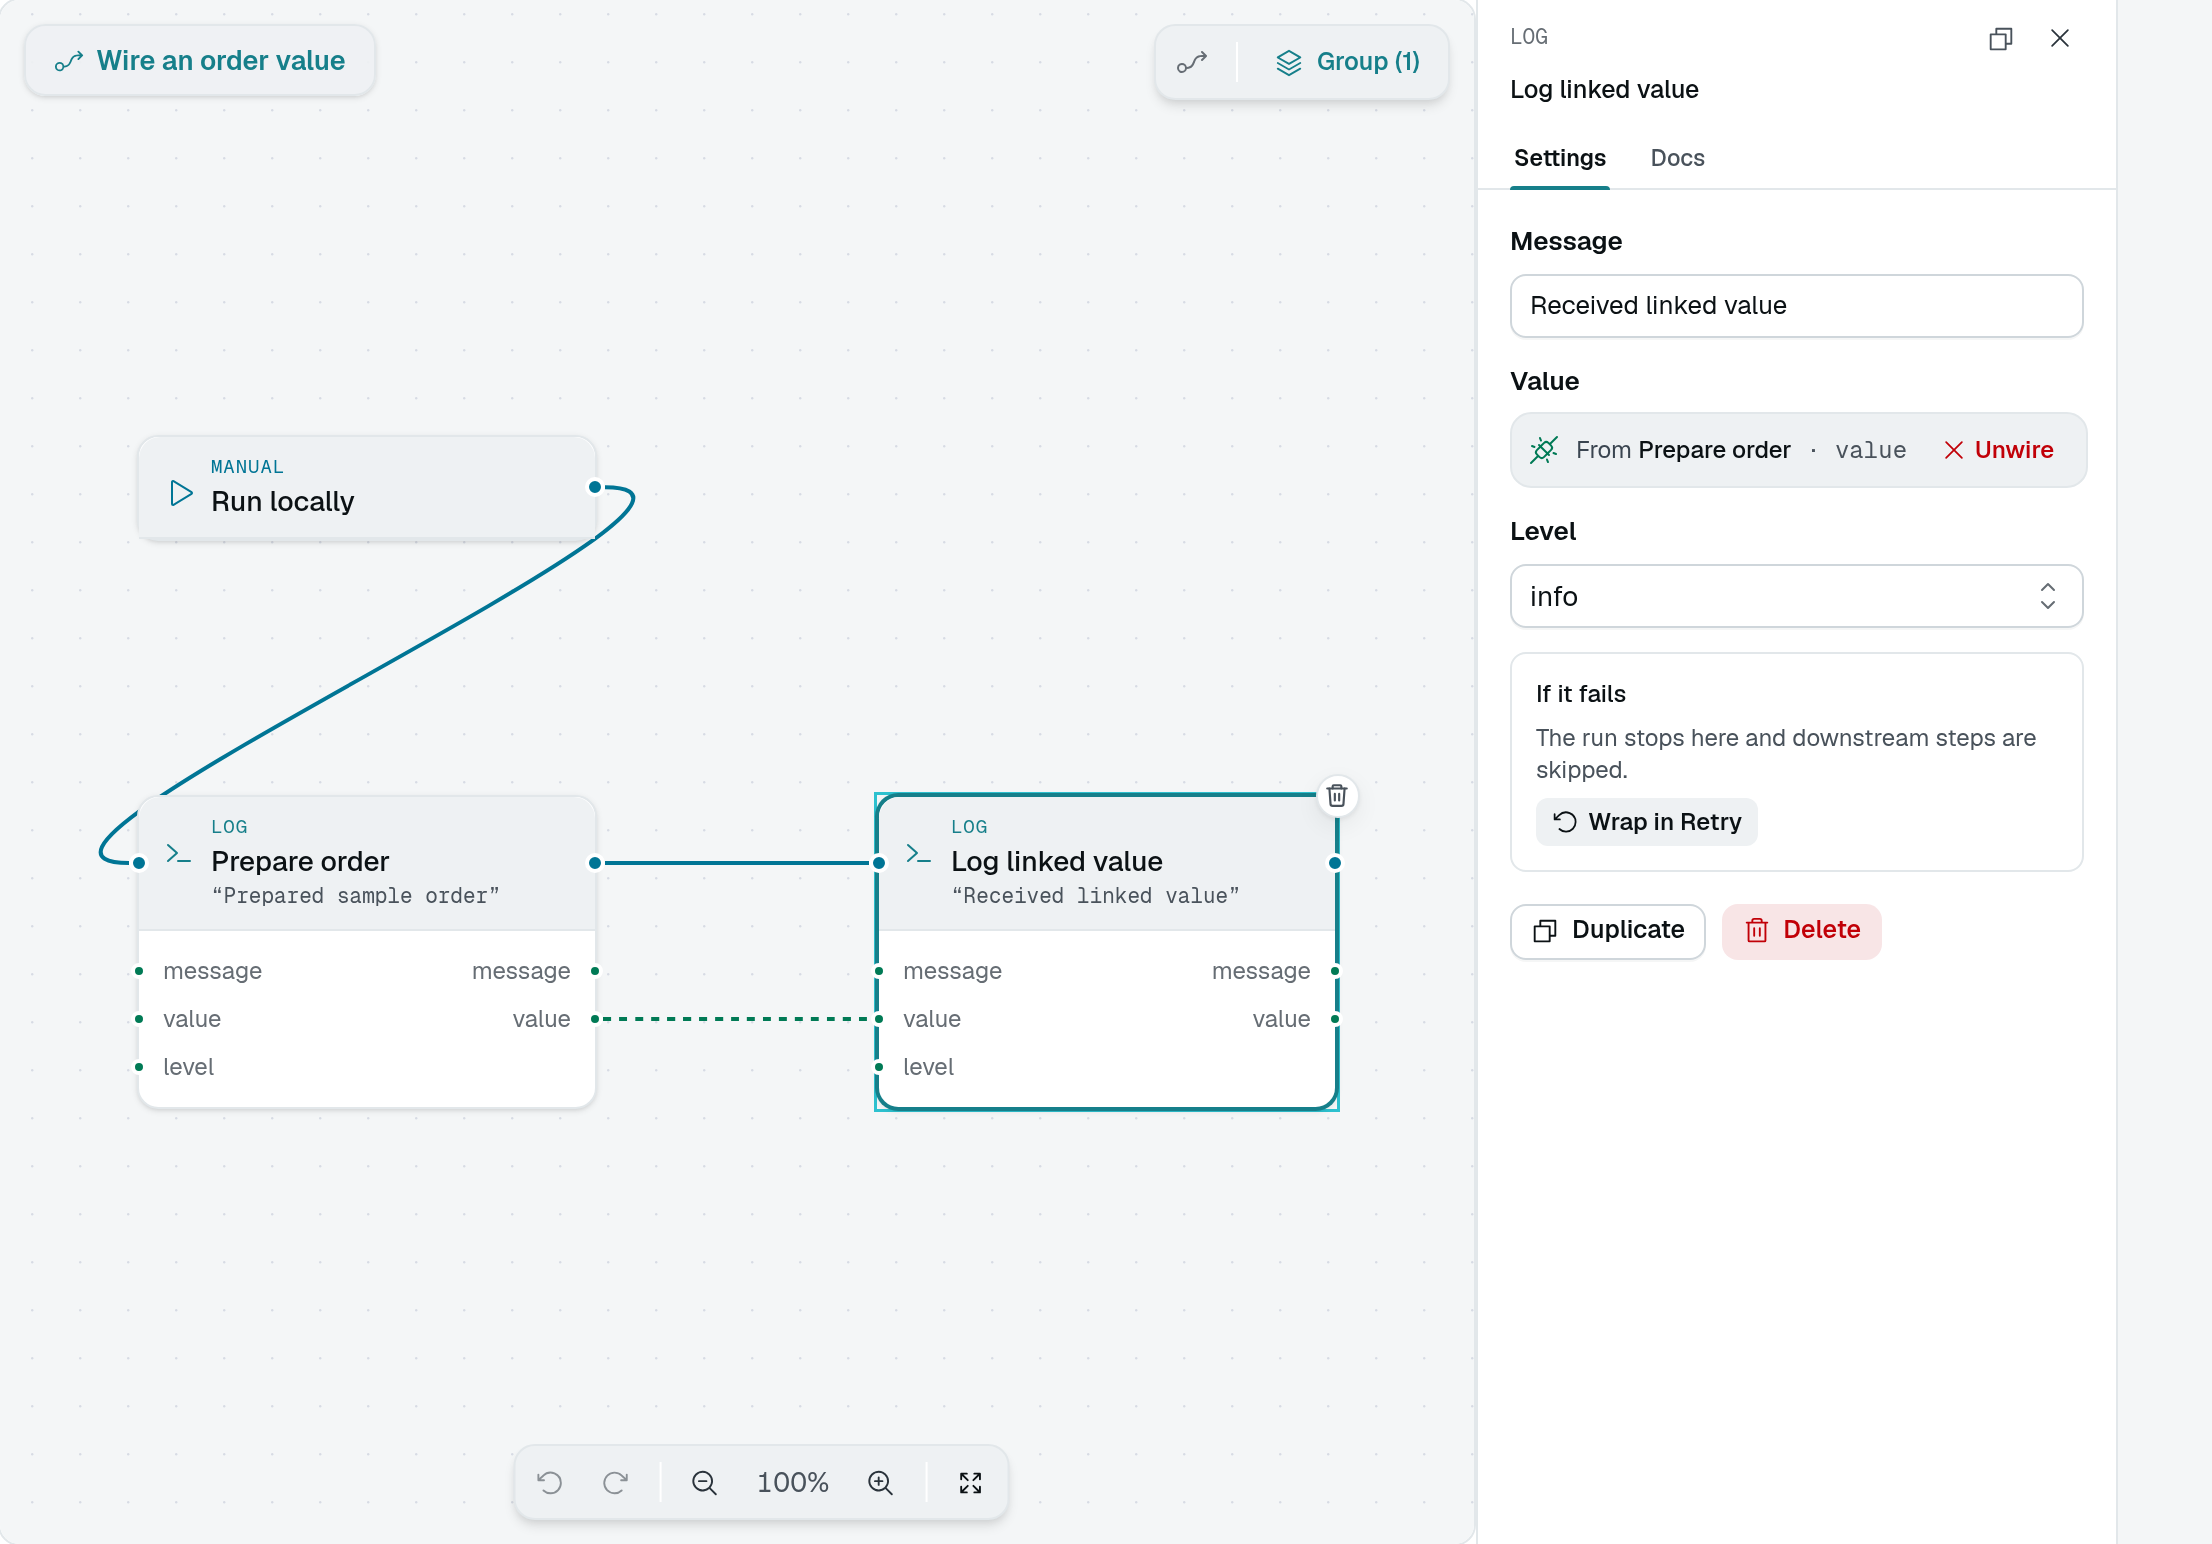Click Wrap in Retry
This screenshot has width=2212, height=1544.
(x=1646, y=822)
